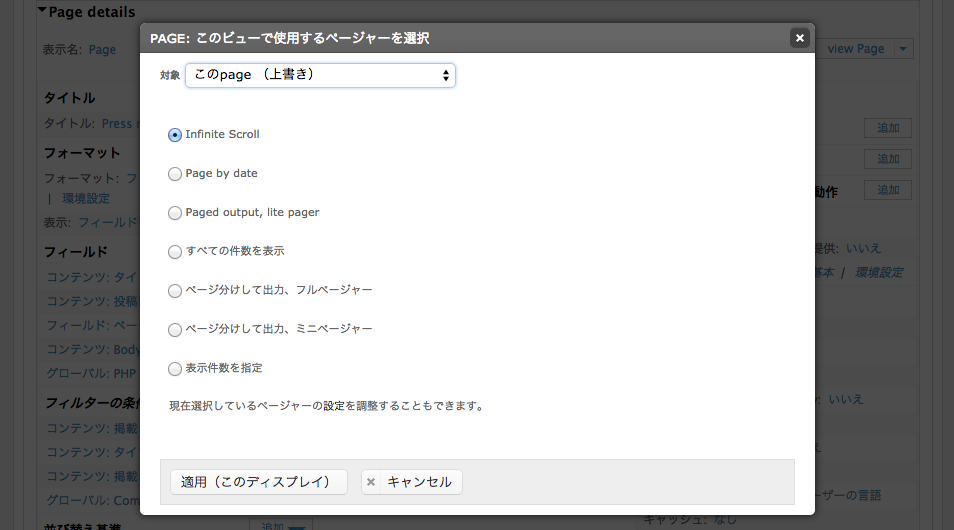Select the Infinite Scroll pager option
This screenshot has height=530, width=954.
[175, 135]
